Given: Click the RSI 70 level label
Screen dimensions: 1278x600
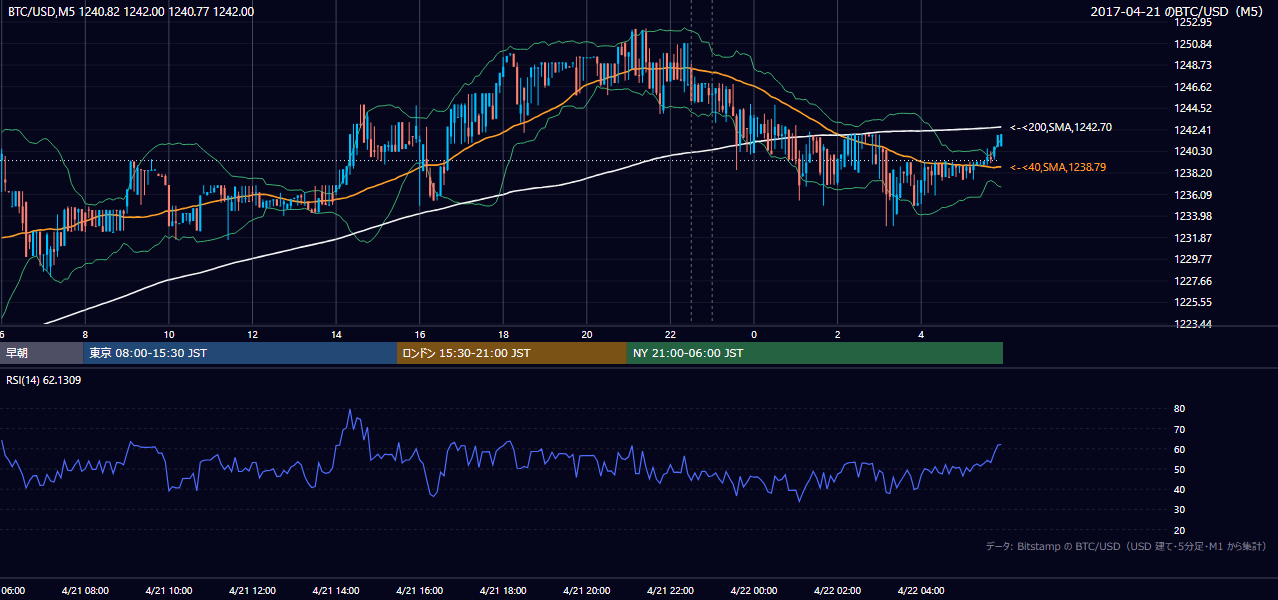Looking at the screenshot, I should [1179, 429].
